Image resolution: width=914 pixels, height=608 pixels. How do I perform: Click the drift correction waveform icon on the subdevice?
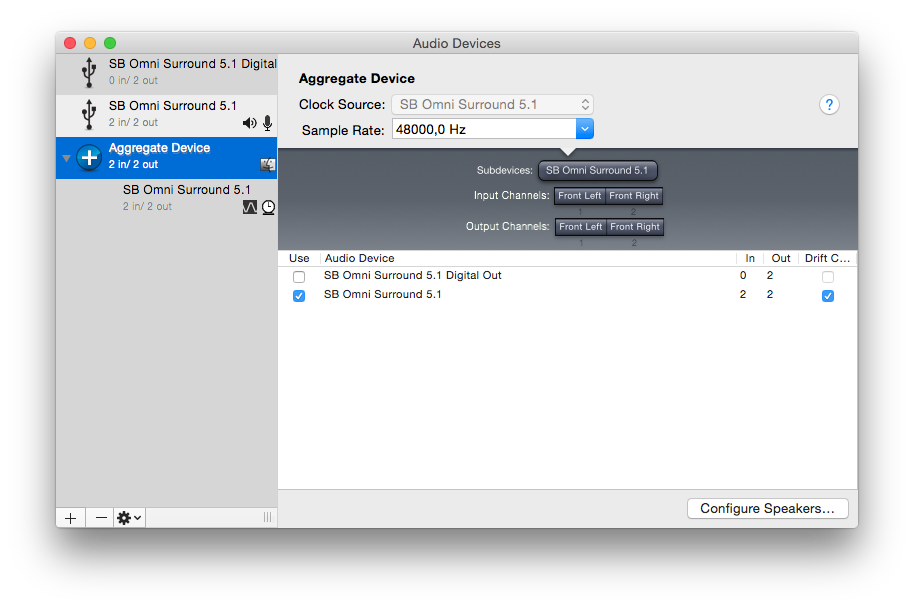[x=249, y=207]
